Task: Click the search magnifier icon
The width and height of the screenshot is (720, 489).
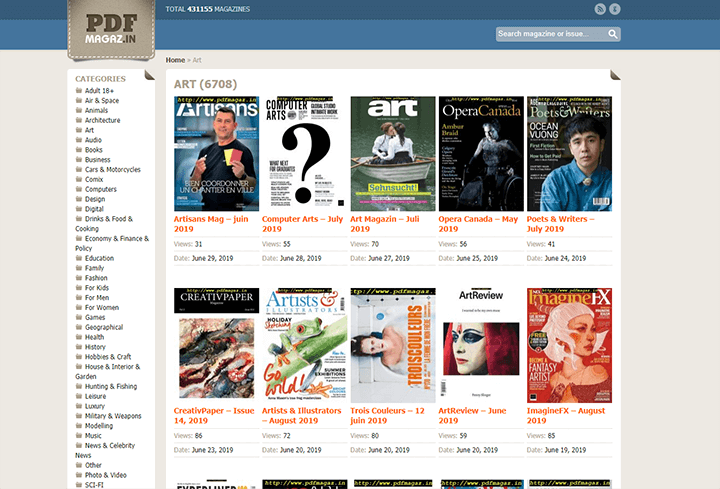Action: [613, 34]
